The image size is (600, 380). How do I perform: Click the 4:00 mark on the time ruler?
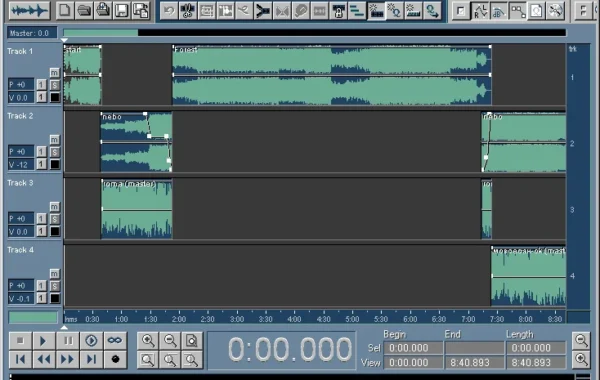click(x=294, y=318)
